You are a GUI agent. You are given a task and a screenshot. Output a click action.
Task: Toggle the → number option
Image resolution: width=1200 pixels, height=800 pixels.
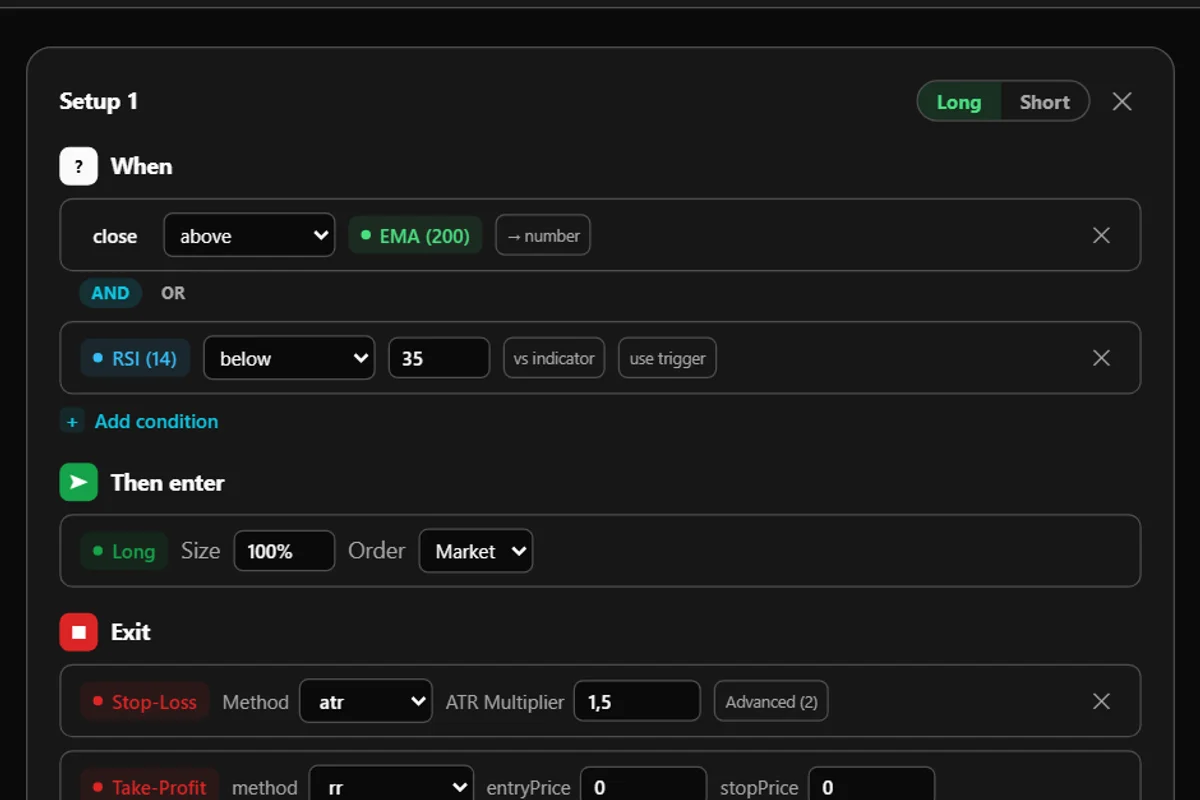[543, 236]
